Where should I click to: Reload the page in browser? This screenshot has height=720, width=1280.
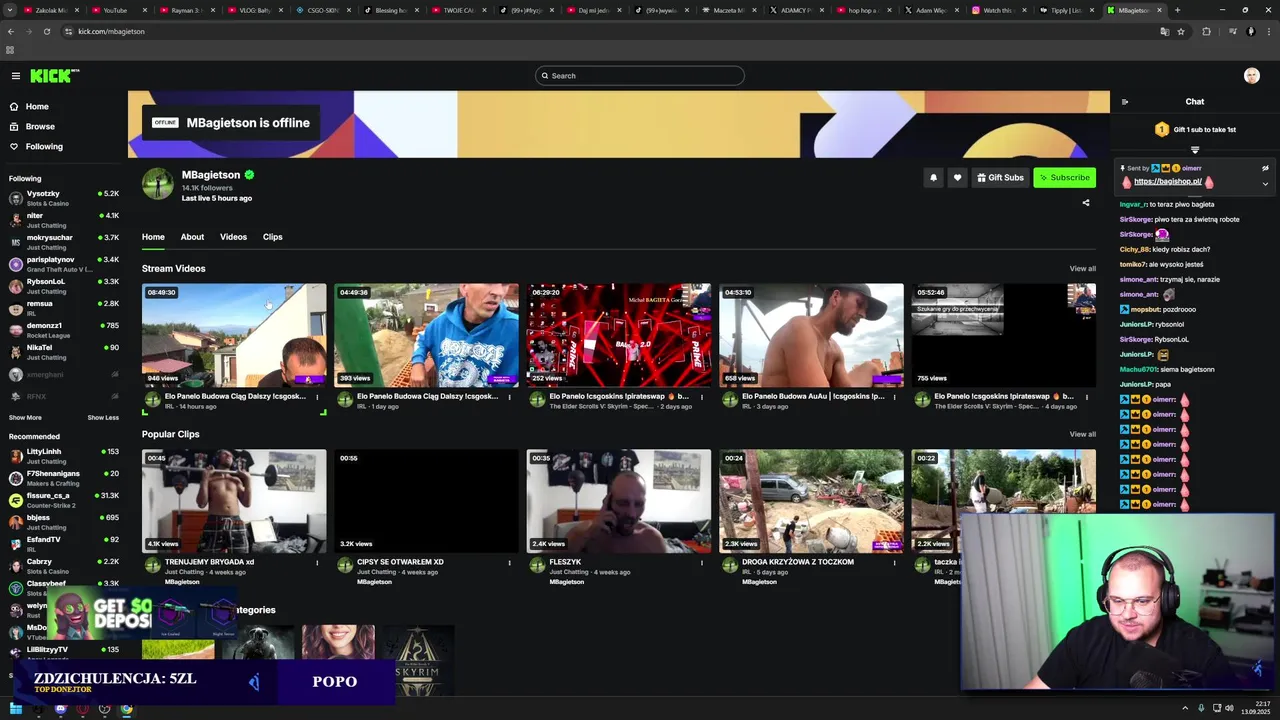(47, 32)
